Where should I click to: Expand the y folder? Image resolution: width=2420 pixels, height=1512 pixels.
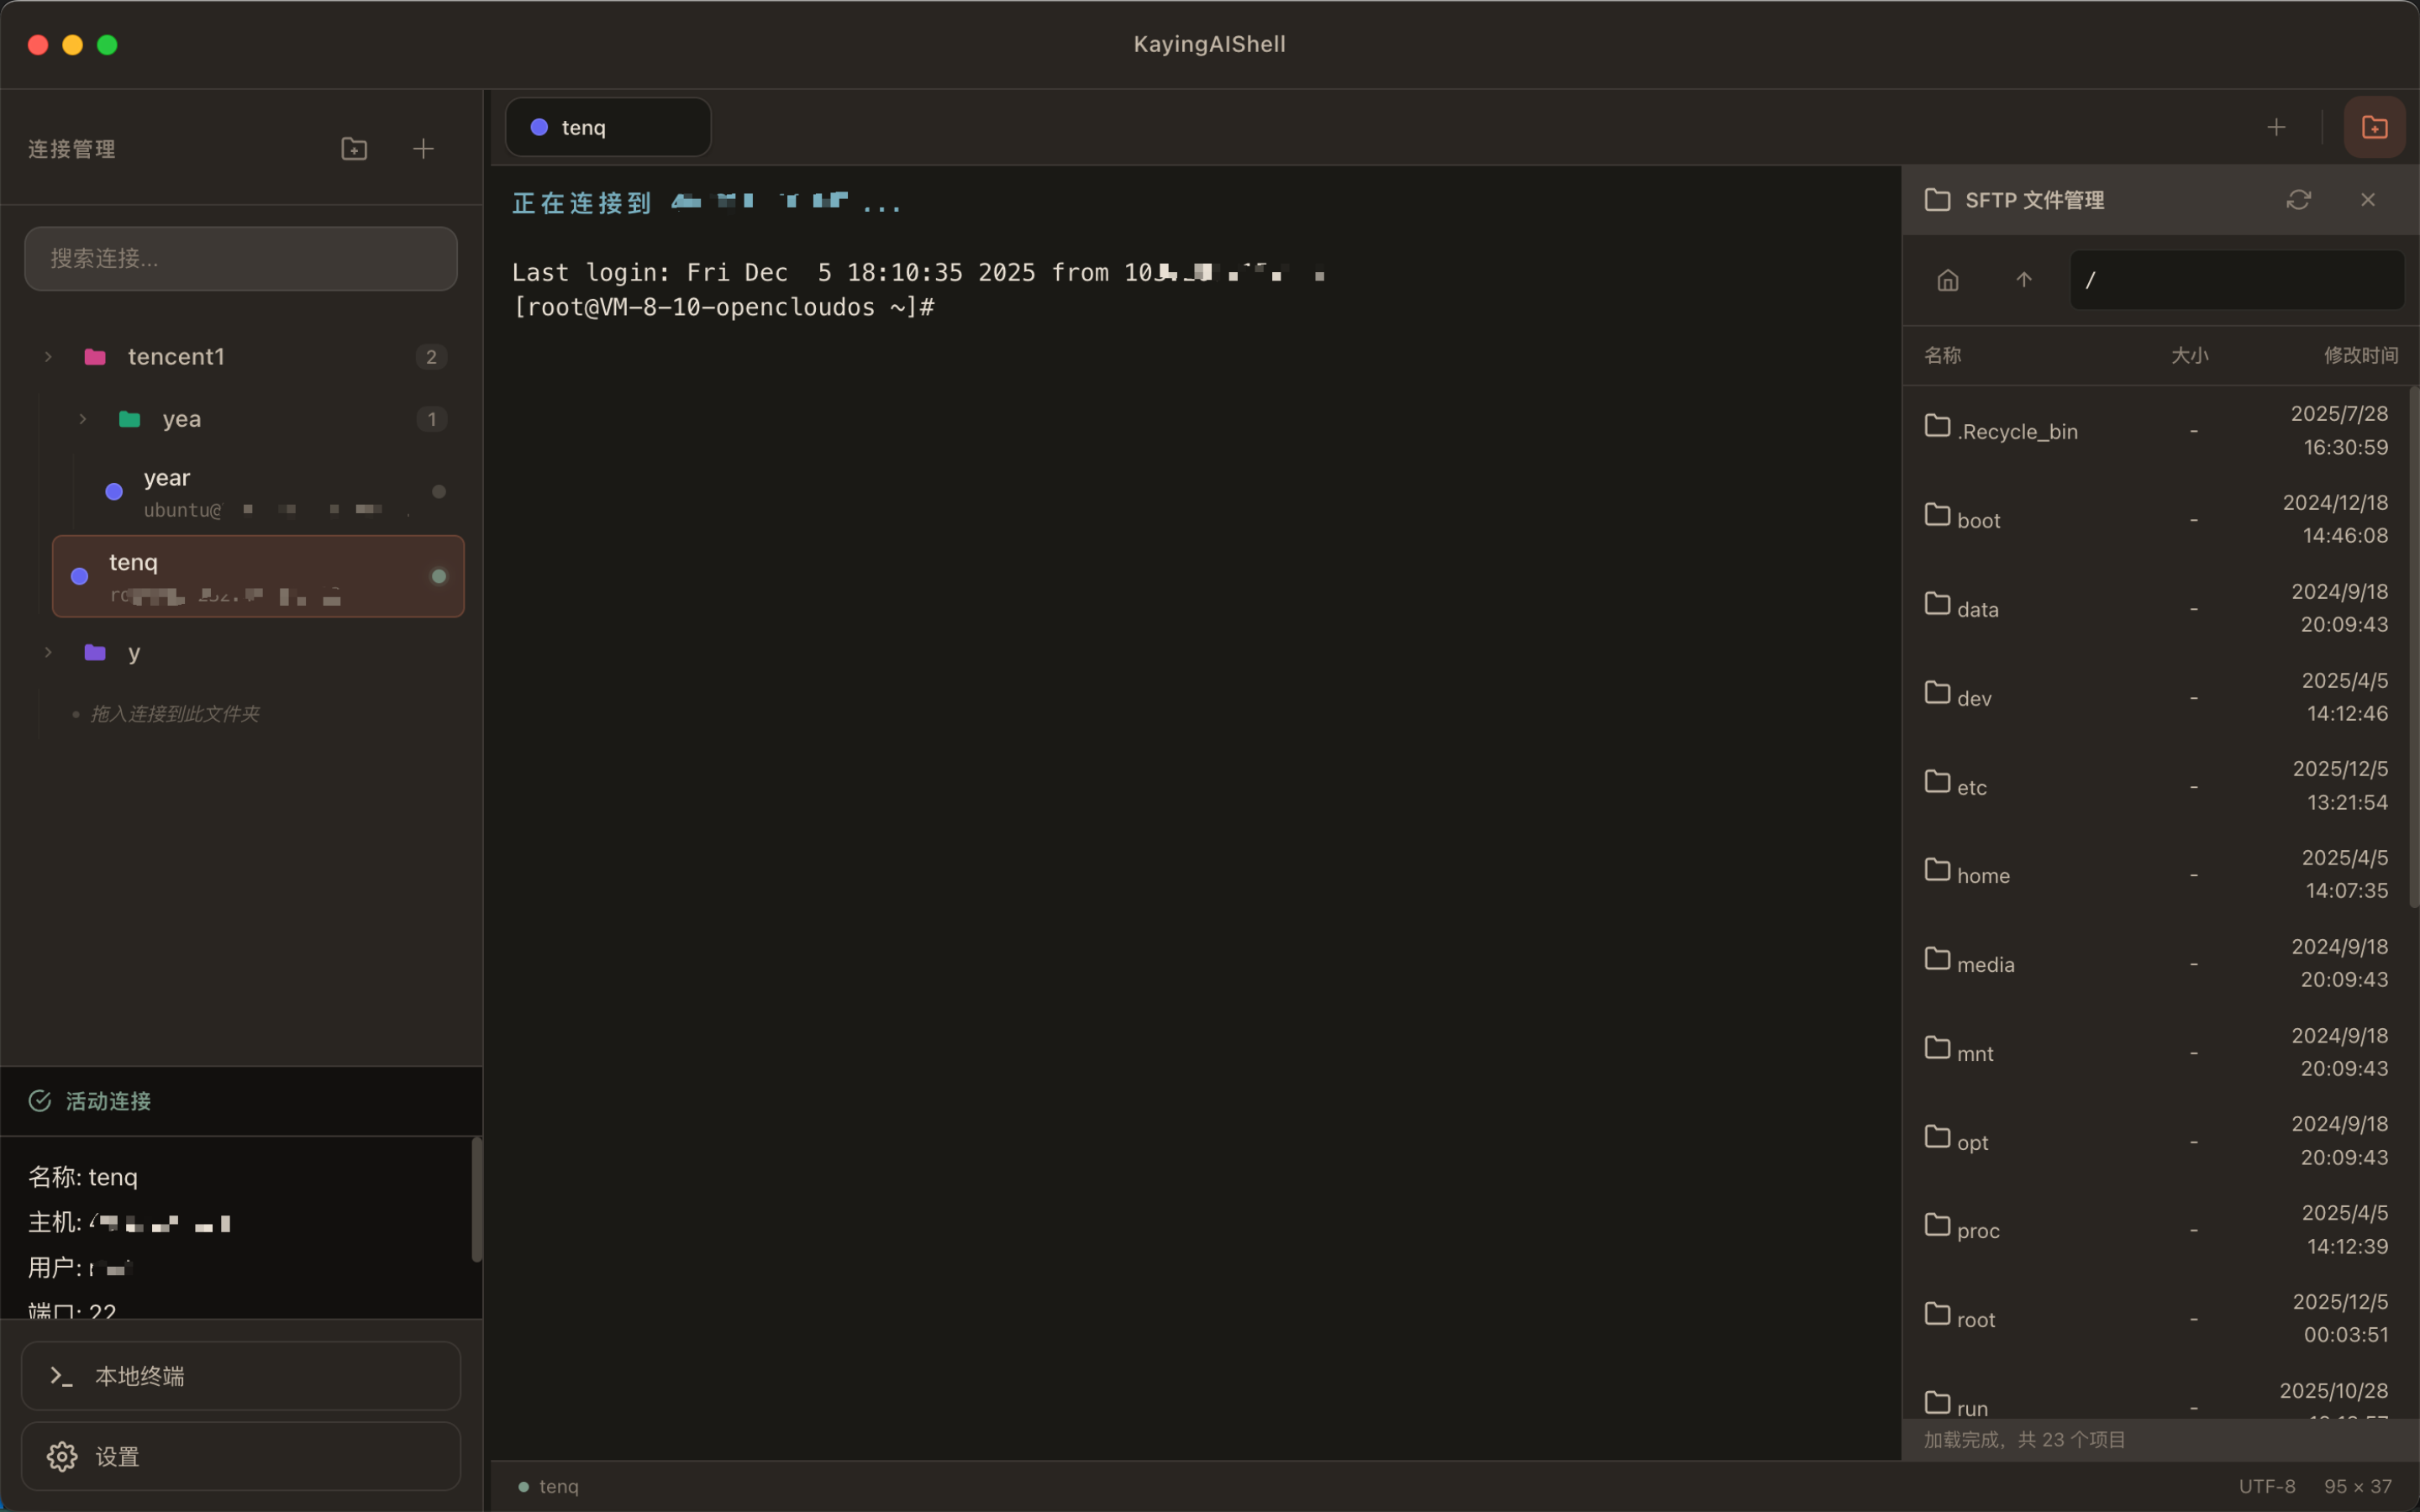48,653
